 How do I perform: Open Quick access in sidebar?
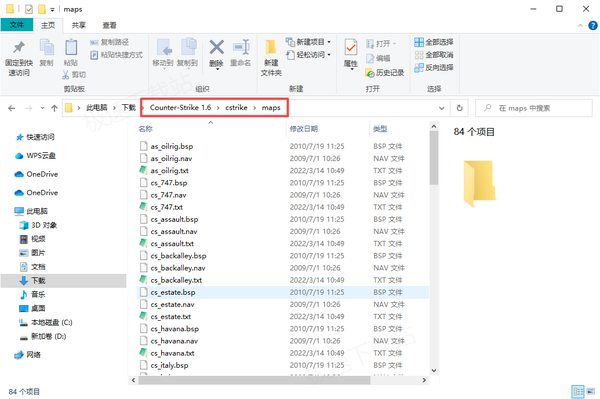(35, 137)
